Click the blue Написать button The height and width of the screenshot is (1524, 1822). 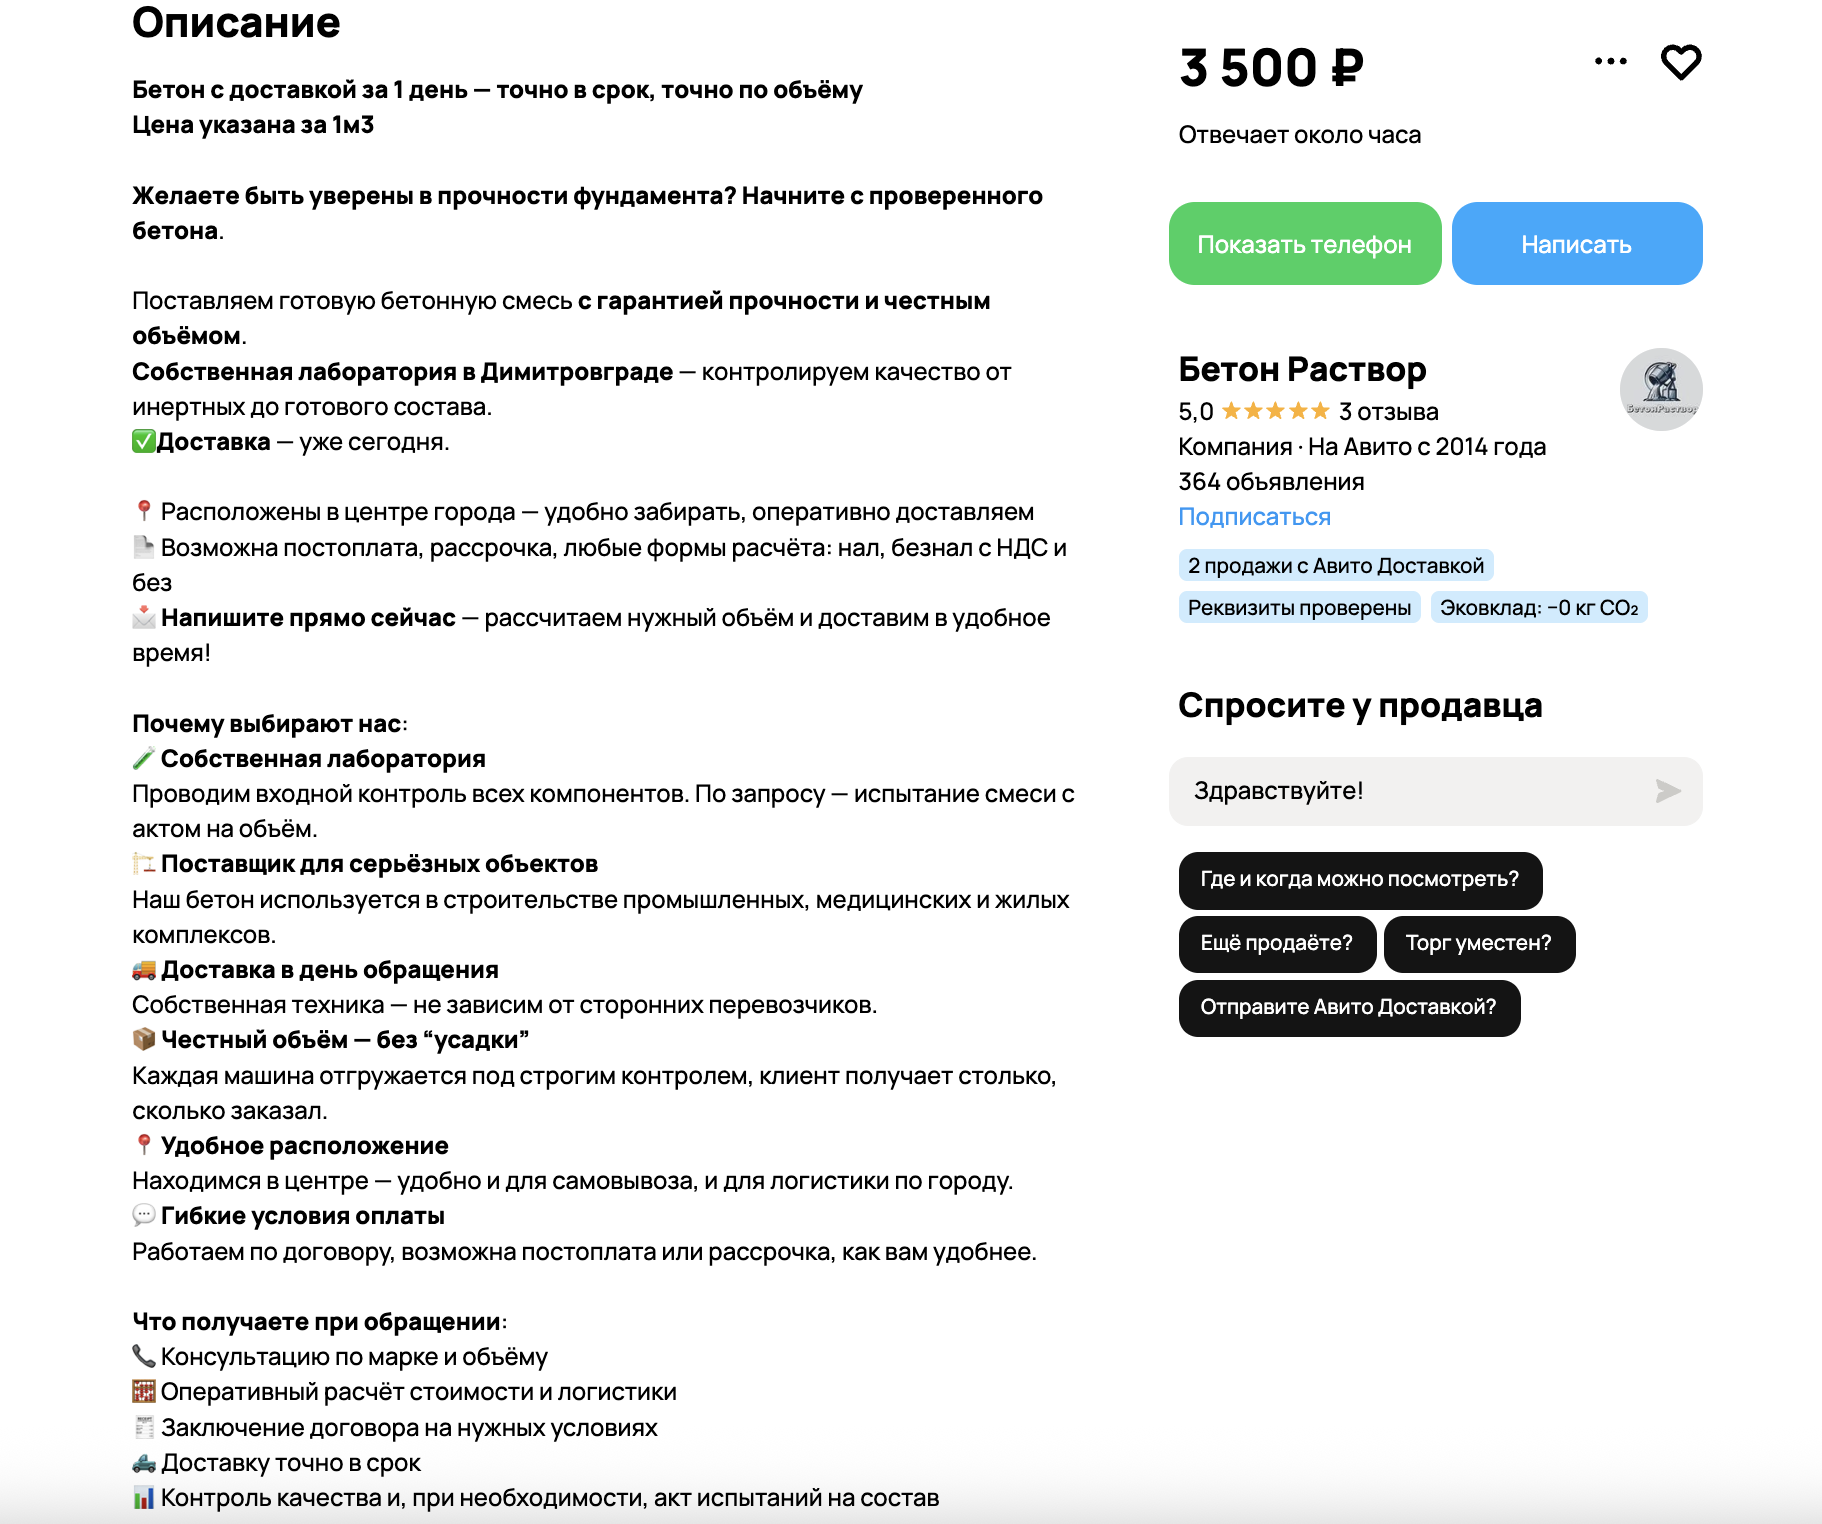coord(1577,244)
